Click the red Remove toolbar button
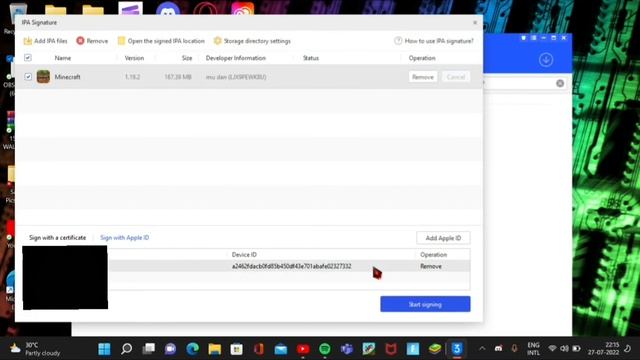The height and width of the screenshot is (360, 640). (92, 41)
